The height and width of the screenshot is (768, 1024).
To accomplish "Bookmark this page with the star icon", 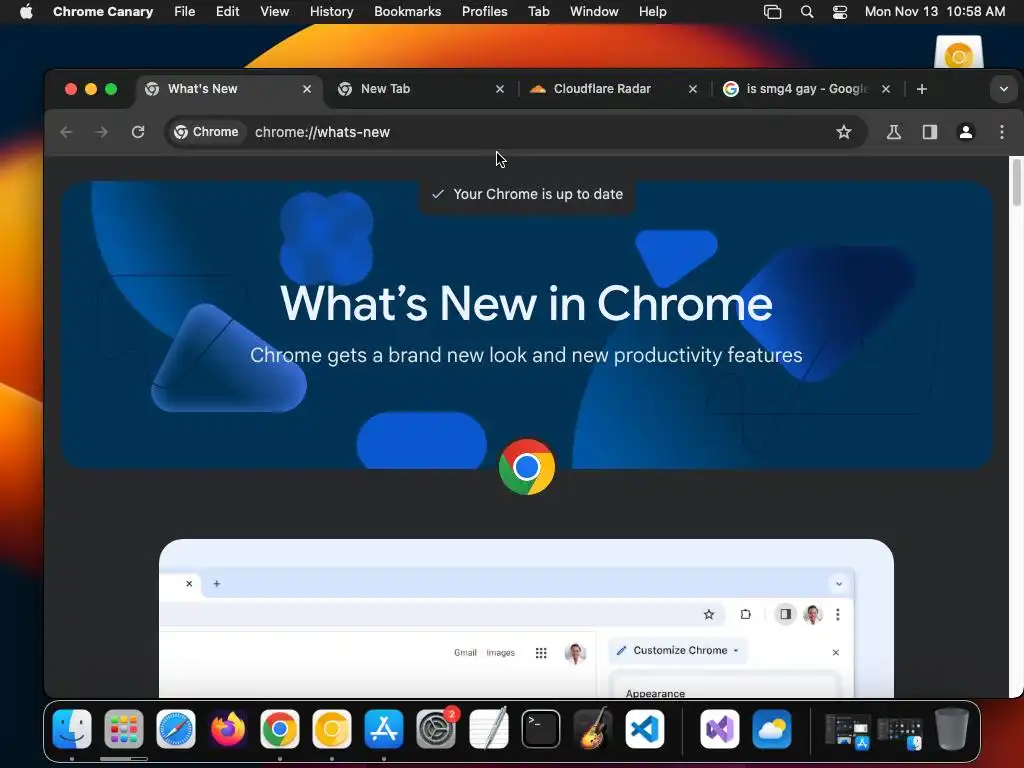I will [844, 132].
